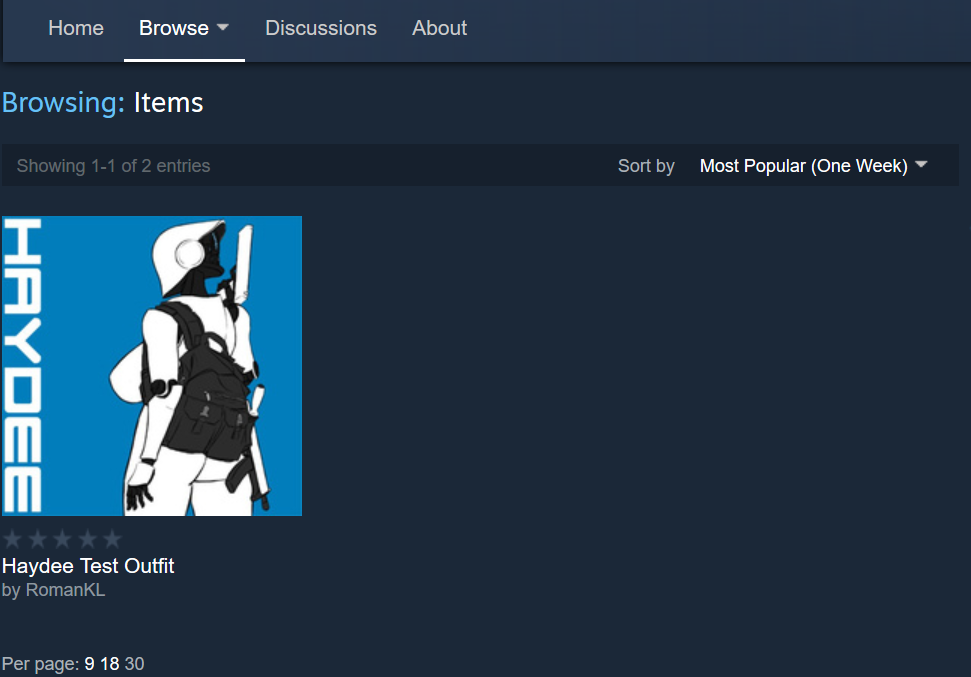
Task: Go to the Home tab
Action: click(x=76, y=28)
